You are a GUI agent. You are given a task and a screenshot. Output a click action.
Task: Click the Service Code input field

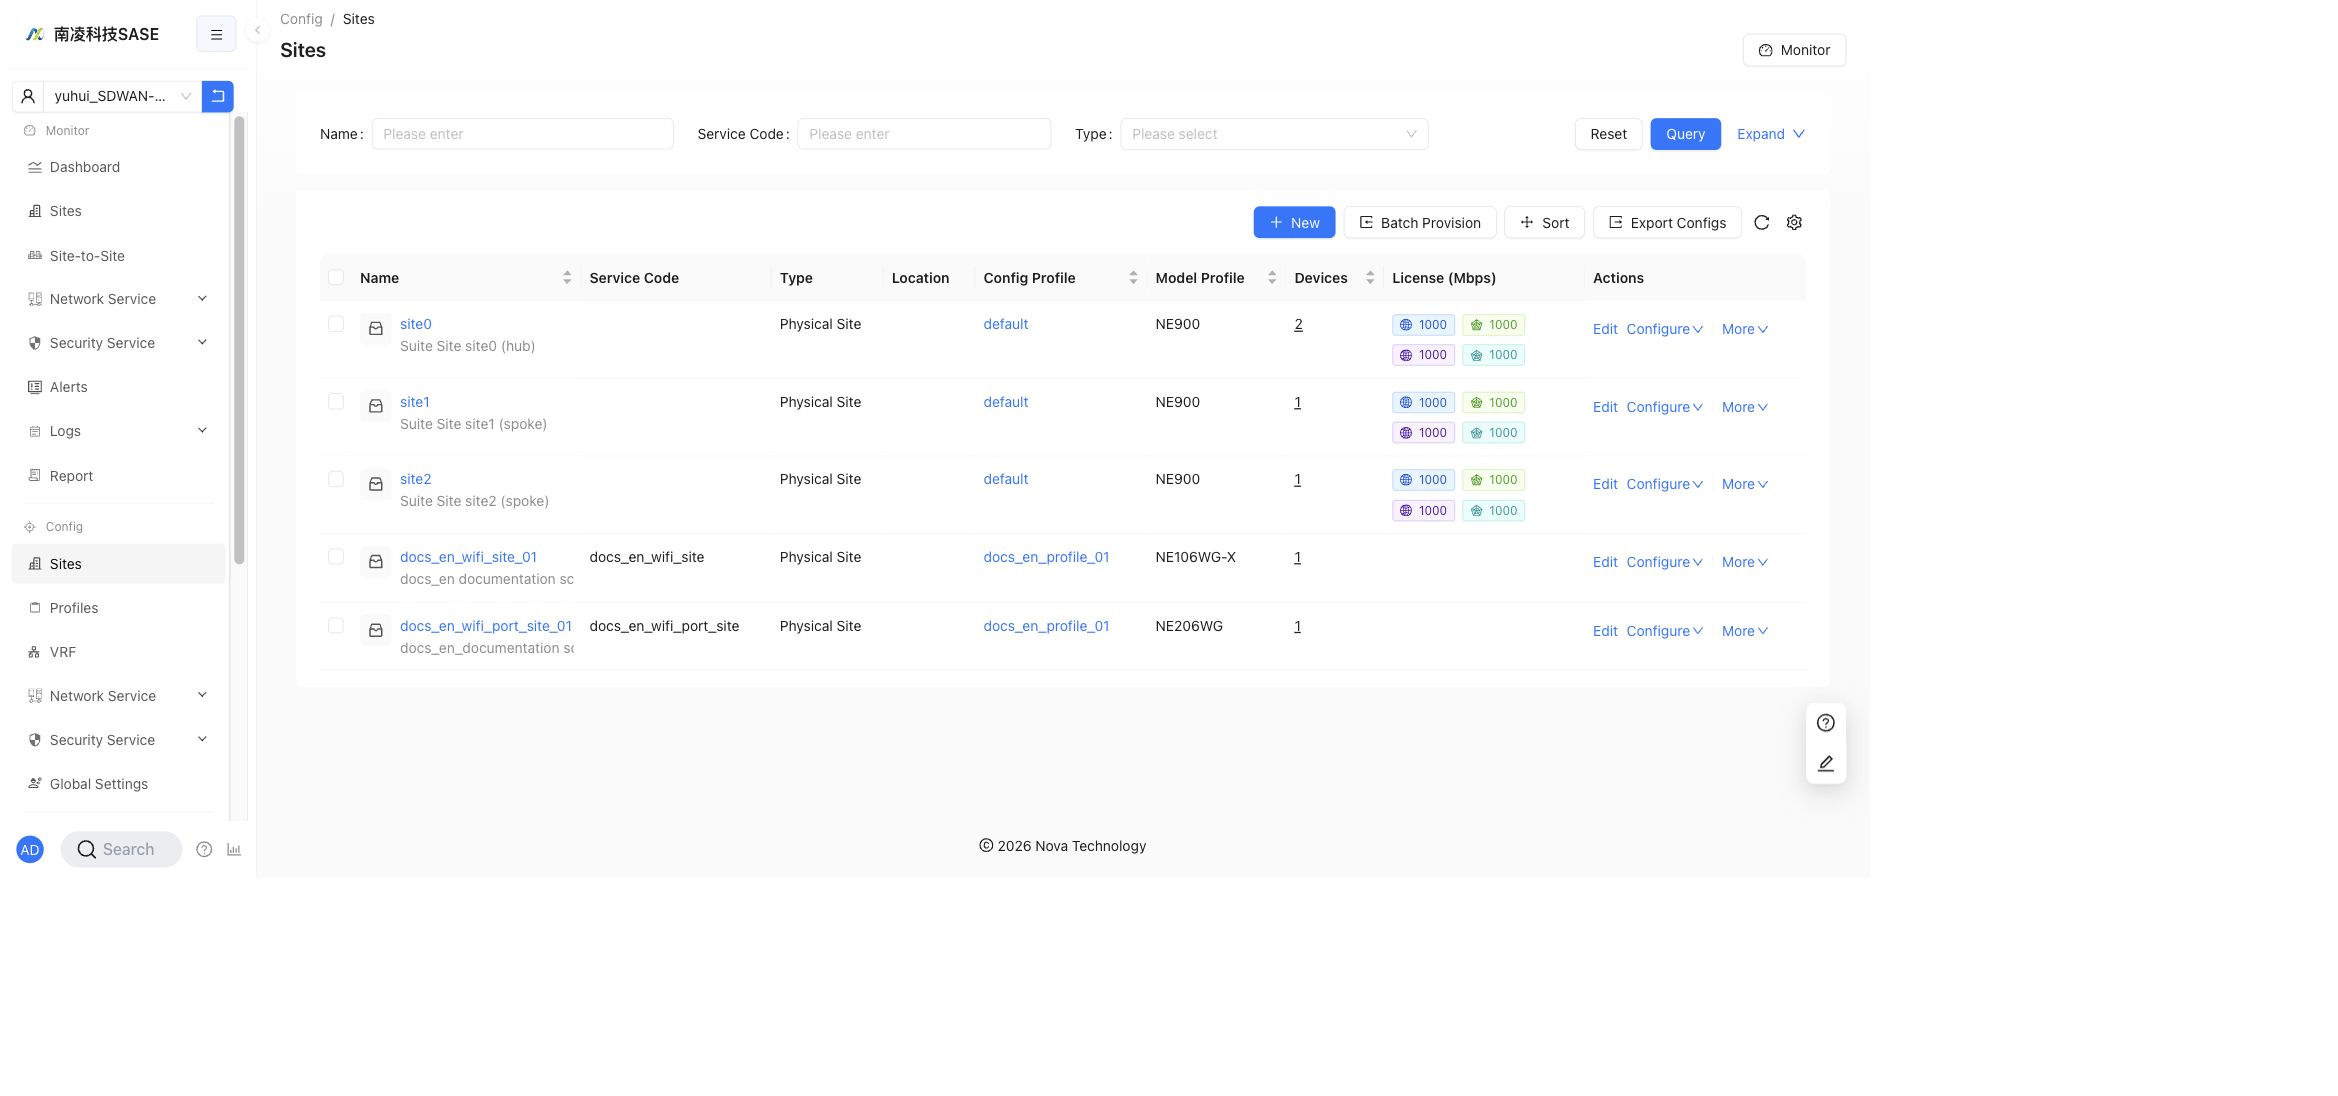coord(924,134)
